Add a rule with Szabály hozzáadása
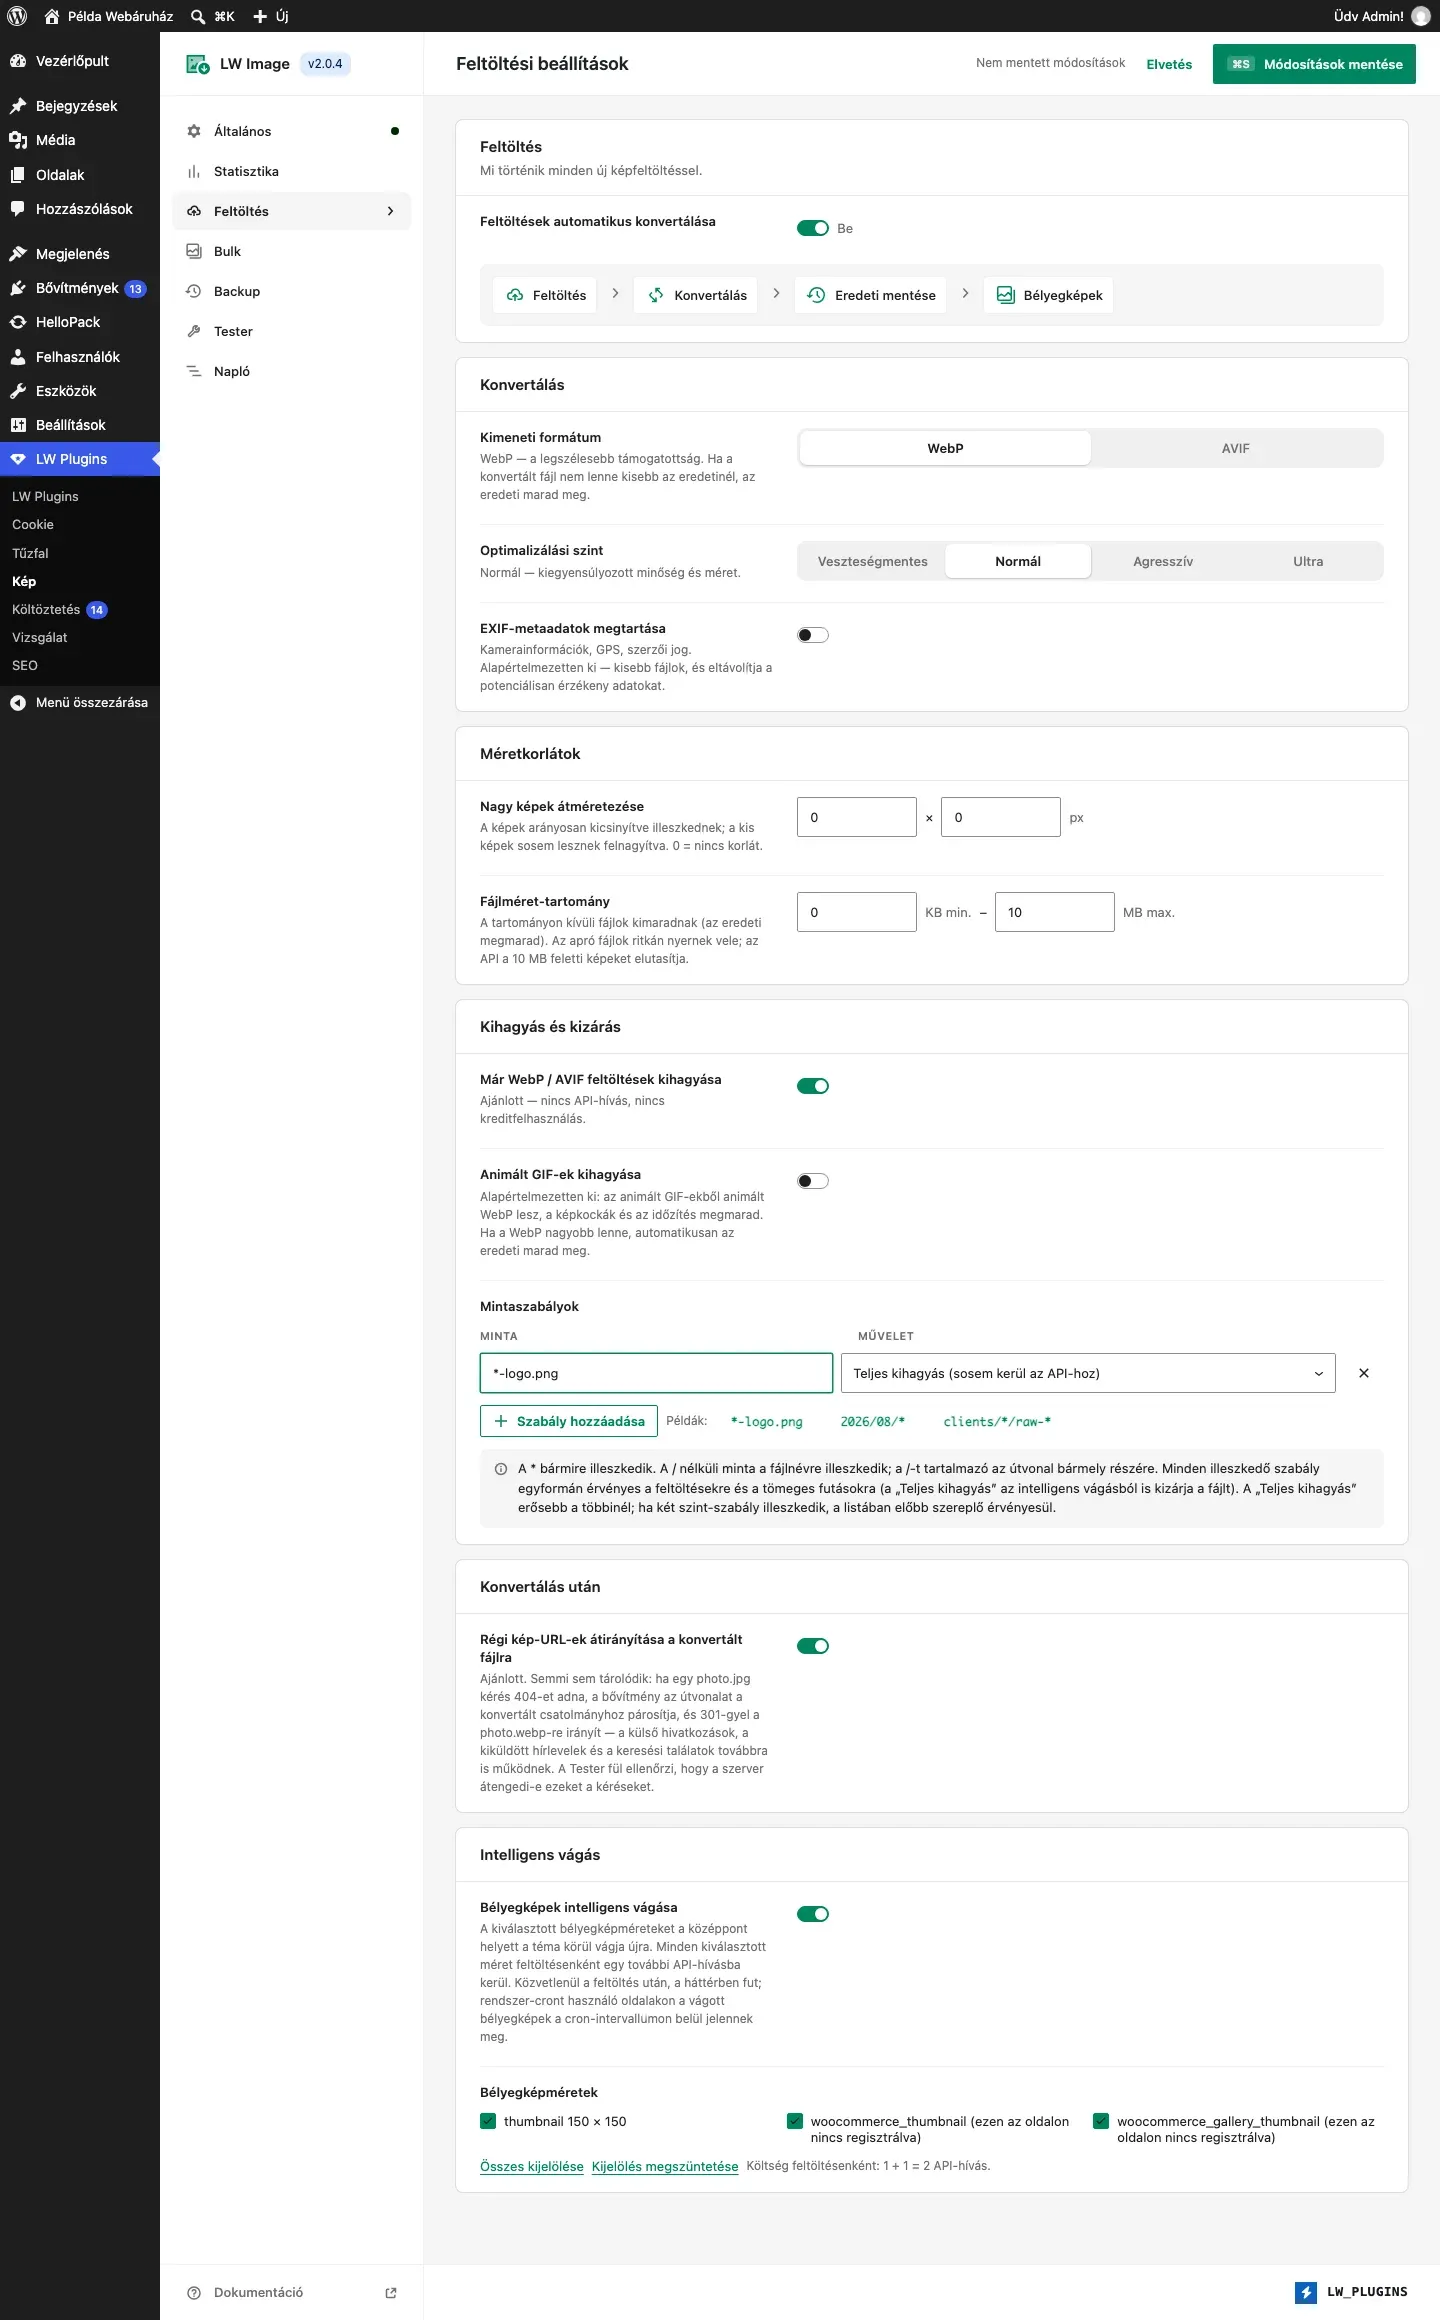 click(x=569, y=1421)
